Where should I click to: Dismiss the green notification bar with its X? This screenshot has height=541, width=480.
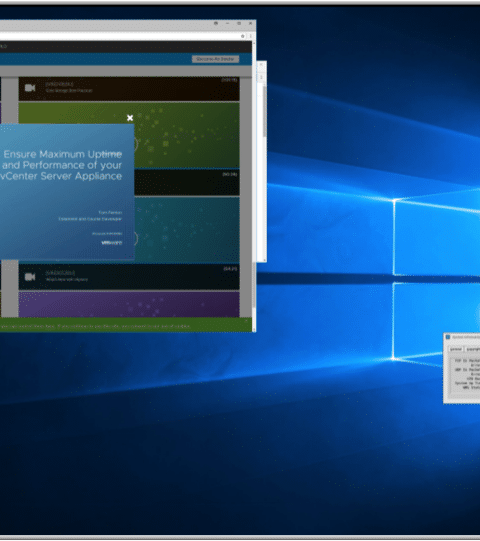click(246, 321)
